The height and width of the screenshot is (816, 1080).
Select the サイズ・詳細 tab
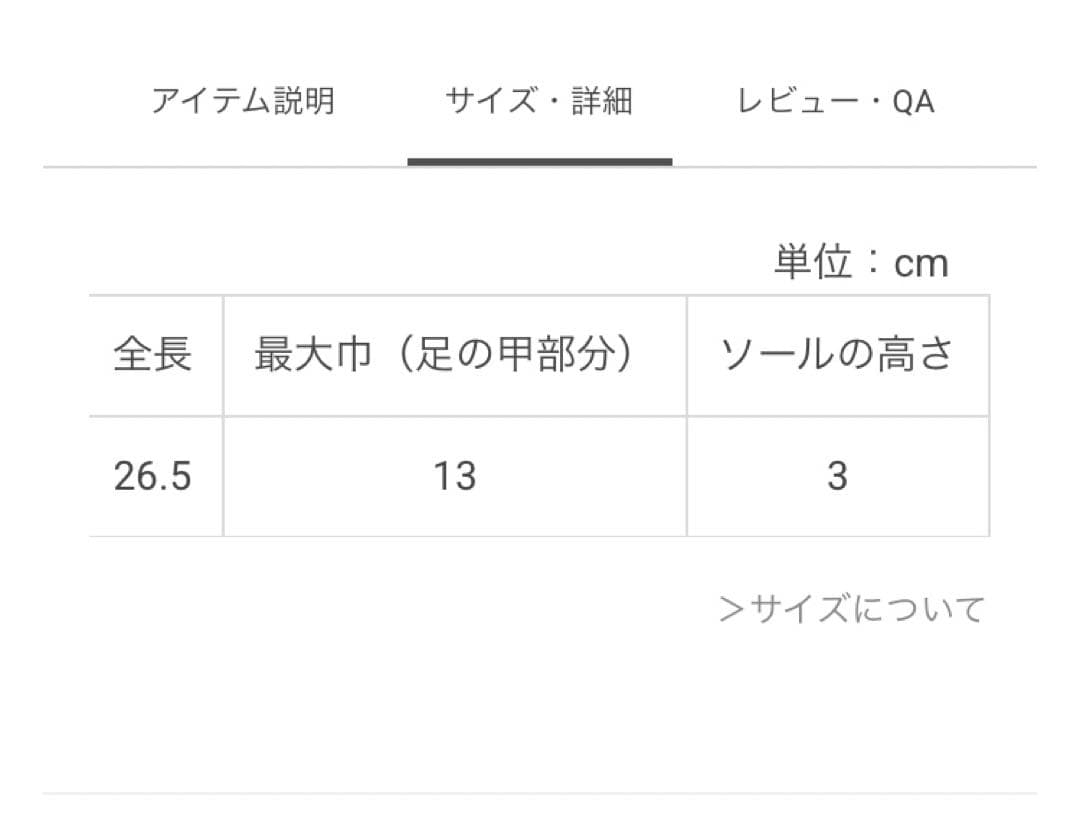(x=539, y=101)
